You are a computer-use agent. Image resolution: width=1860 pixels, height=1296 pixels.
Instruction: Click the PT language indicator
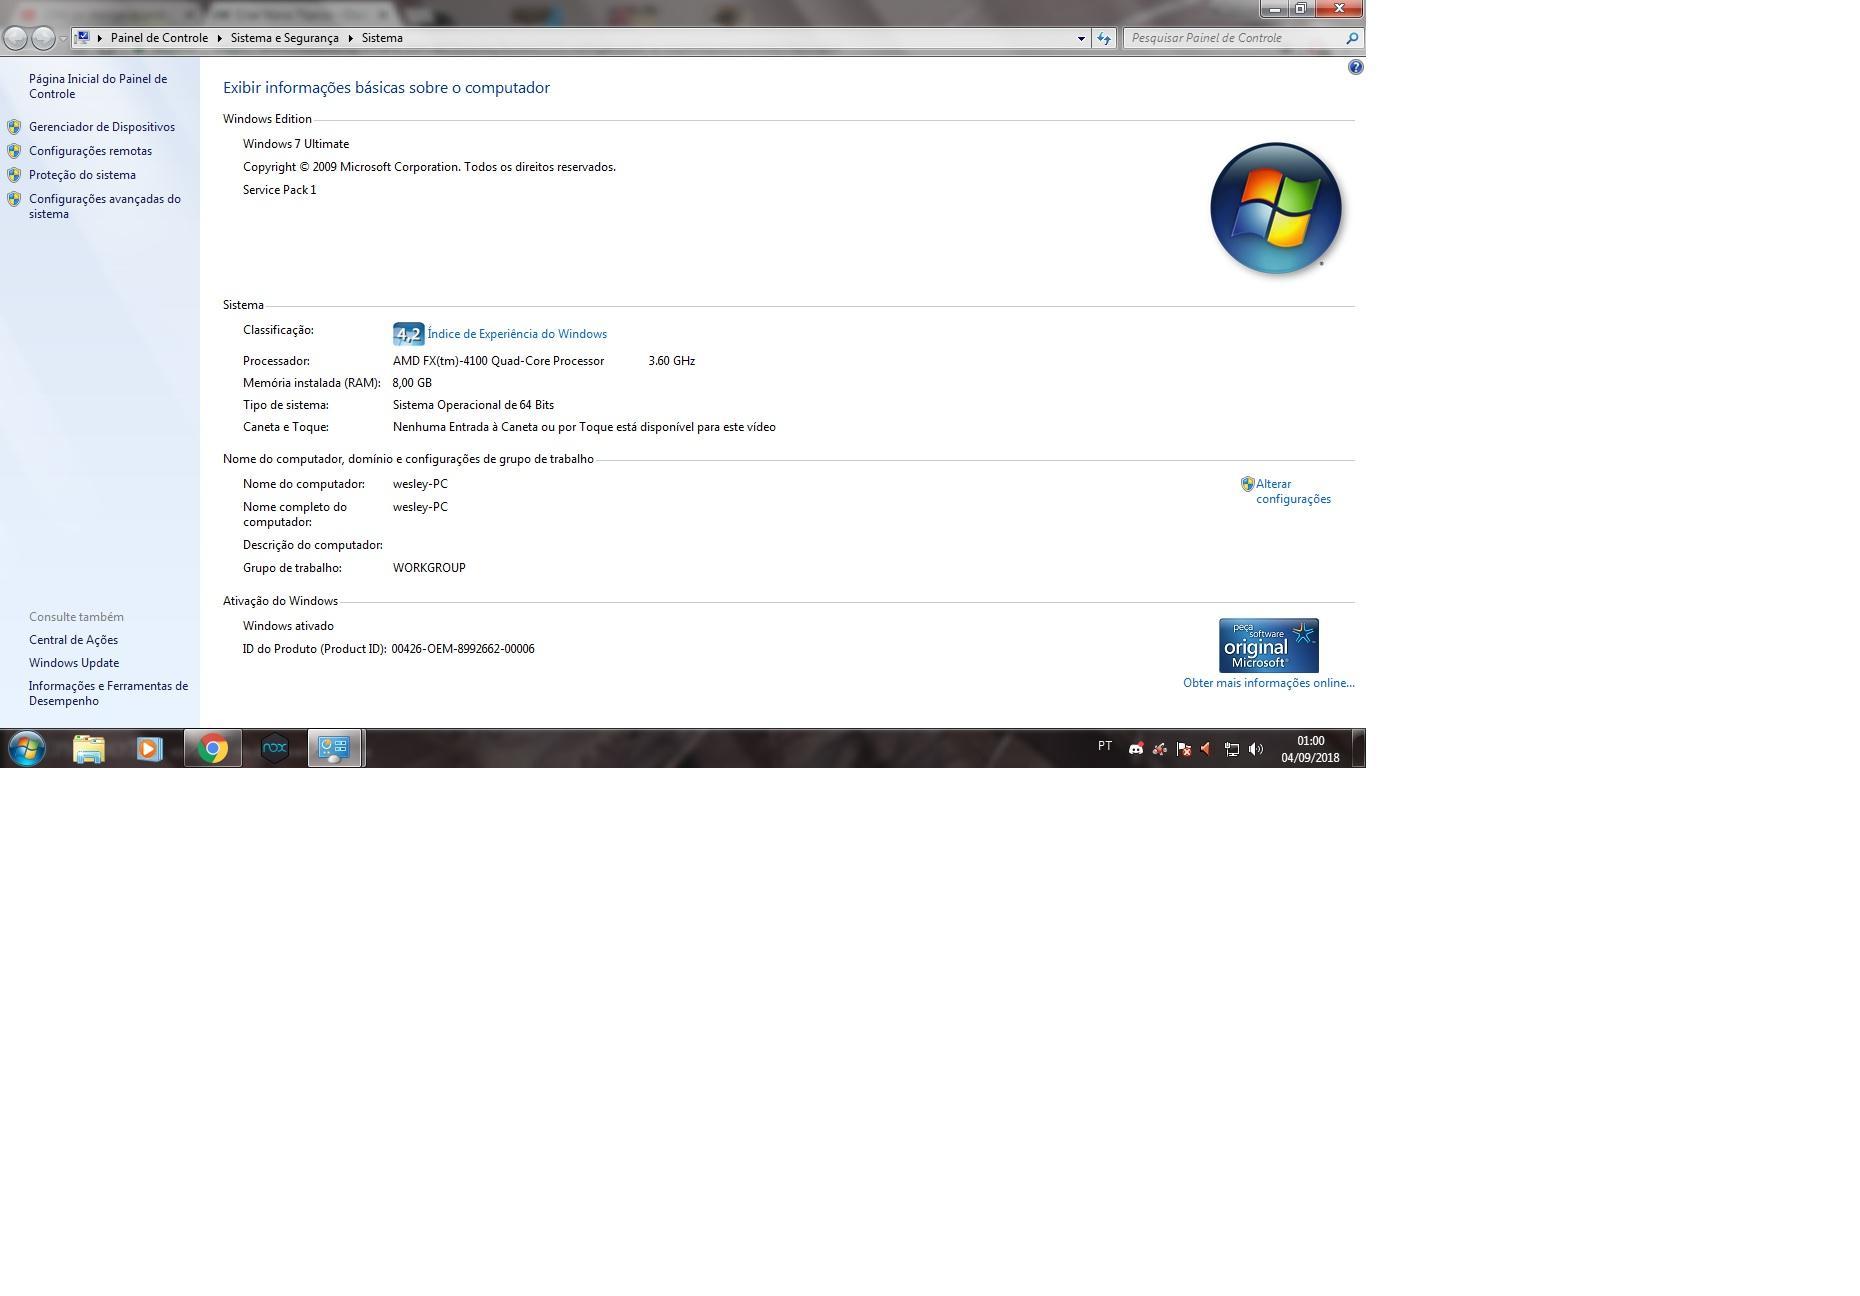1105,746
